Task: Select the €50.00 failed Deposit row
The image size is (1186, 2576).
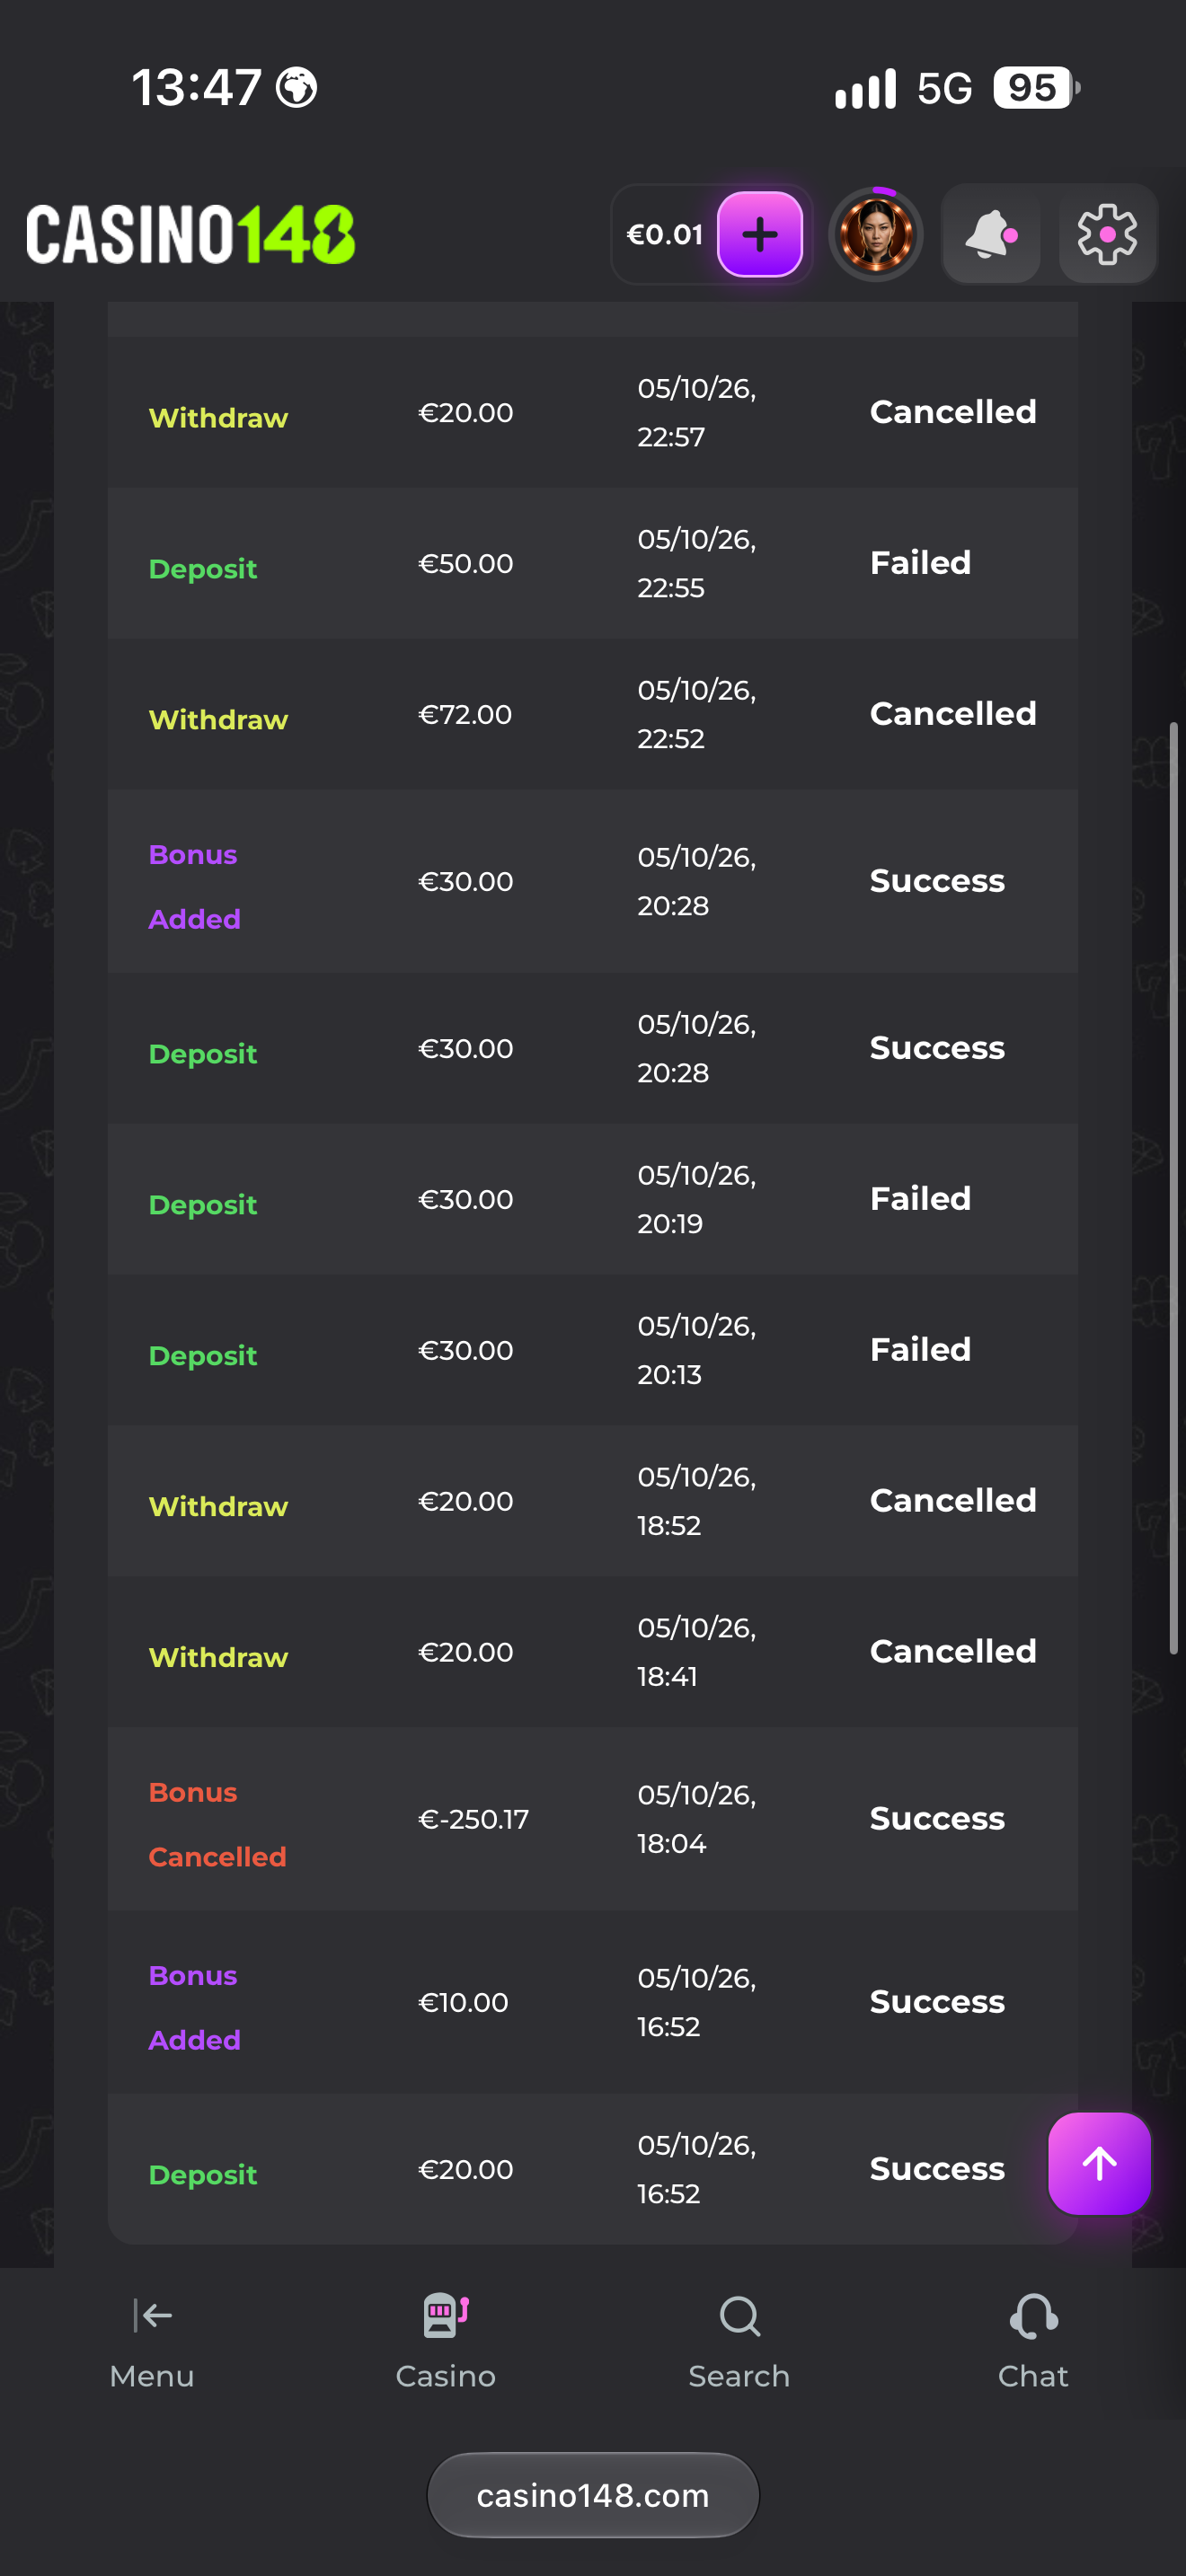Action: pyautogui.click(x=593, y=563)
